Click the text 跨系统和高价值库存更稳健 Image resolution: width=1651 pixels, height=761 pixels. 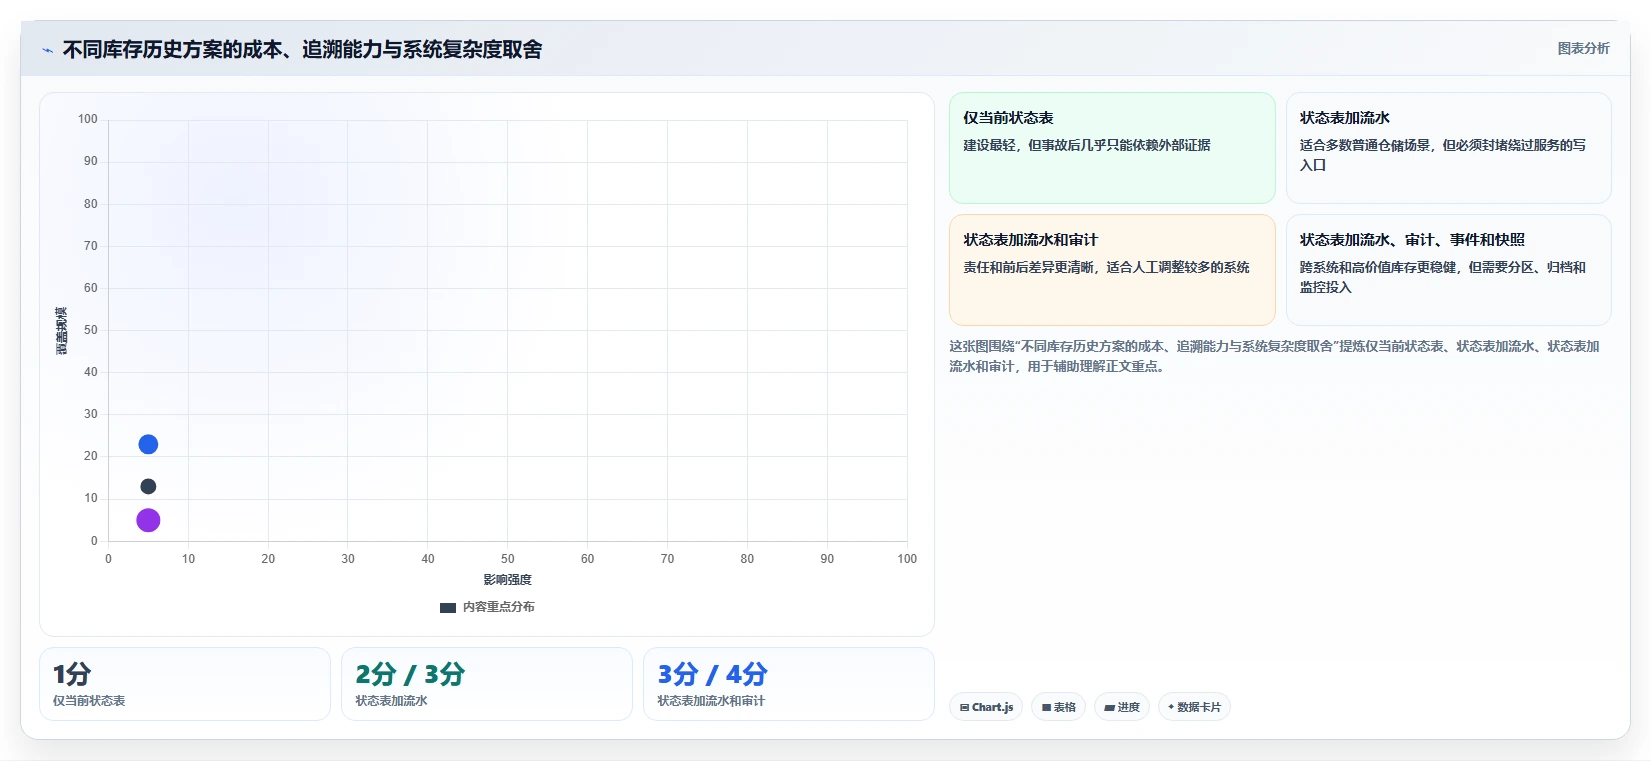pos(1442,277)
